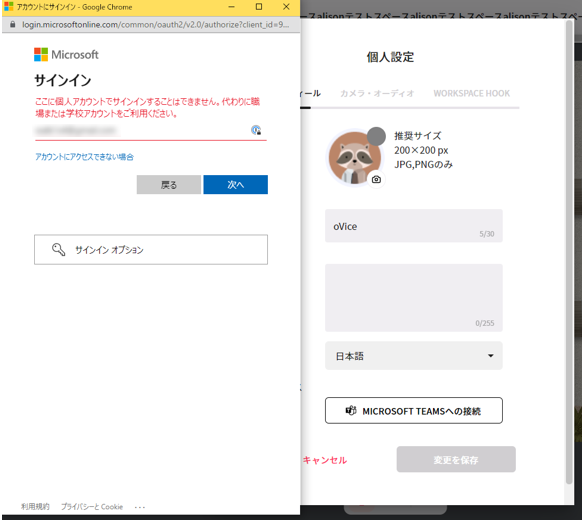Screen dimensions: 582x521
Task: Click the key icon beside サインイン オプション
Action: click(58, 249)
